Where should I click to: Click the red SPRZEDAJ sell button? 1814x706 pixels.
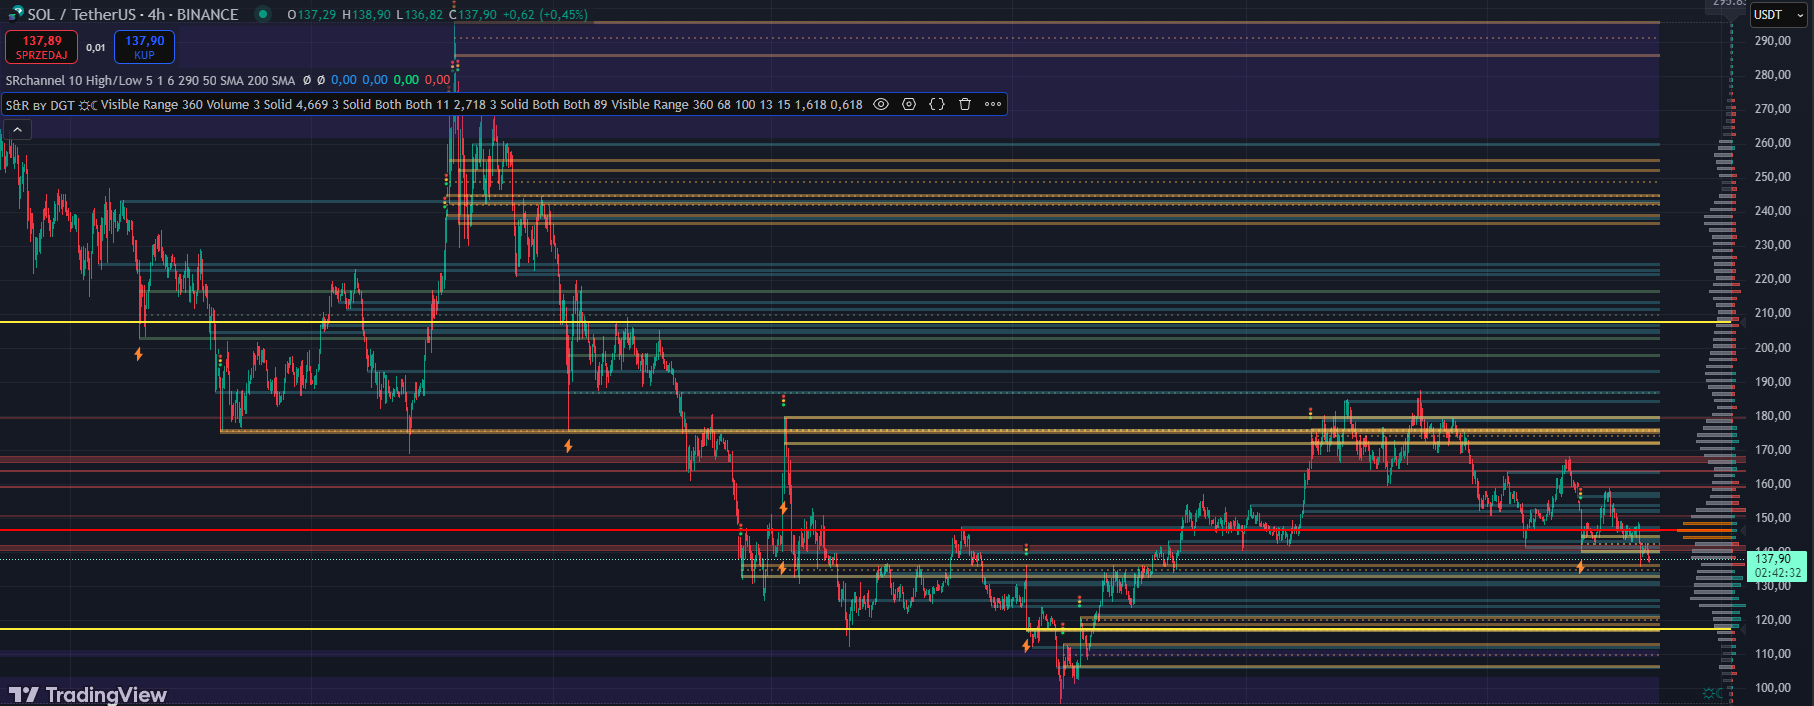point(42,47)
